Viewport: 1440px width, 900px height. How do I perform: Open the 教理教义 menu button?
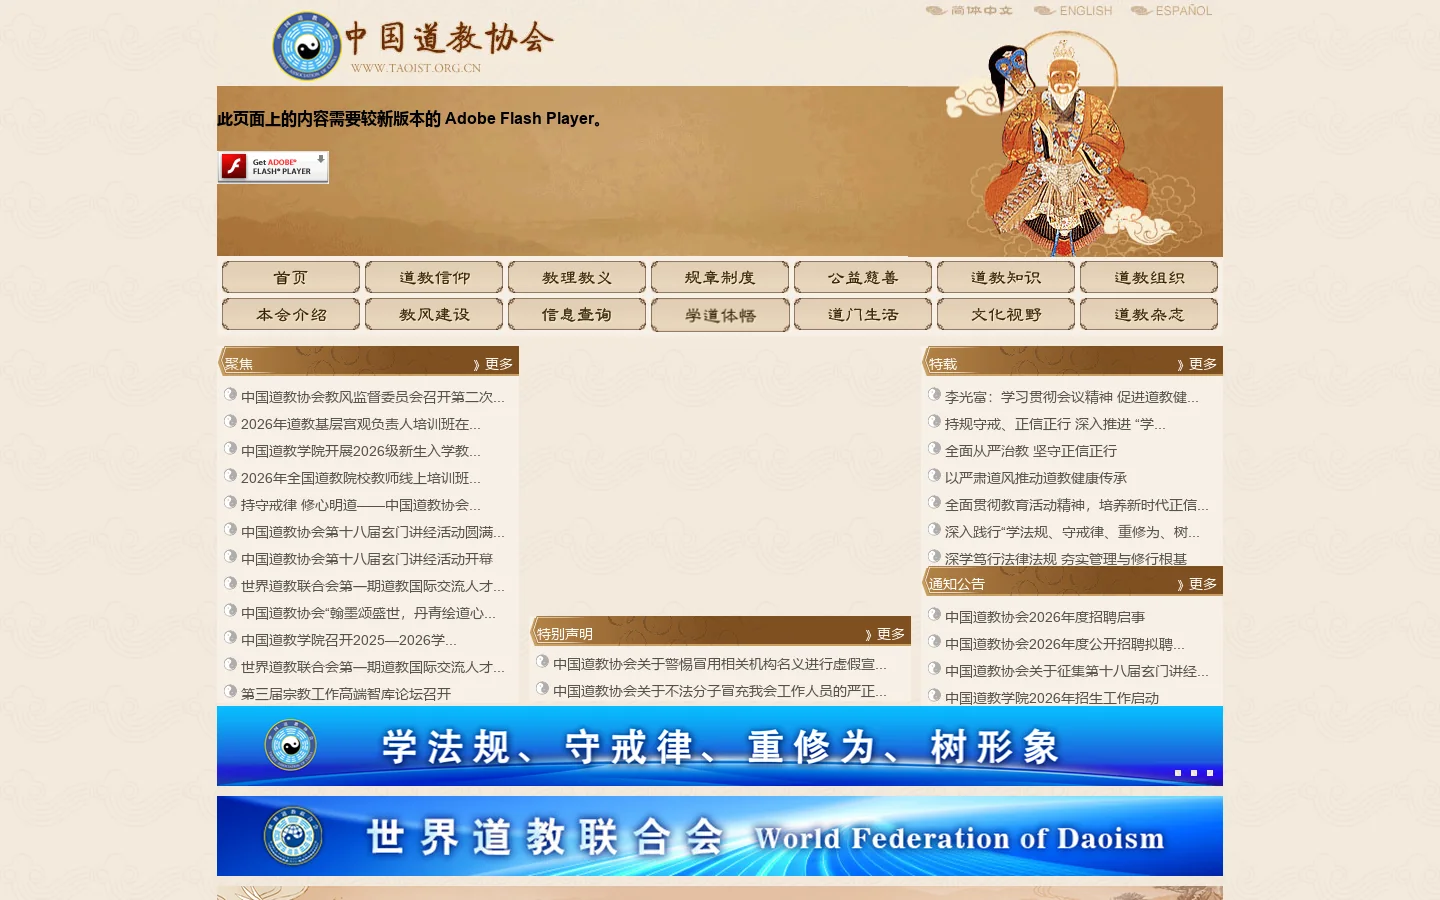click(x=577, y=277)
